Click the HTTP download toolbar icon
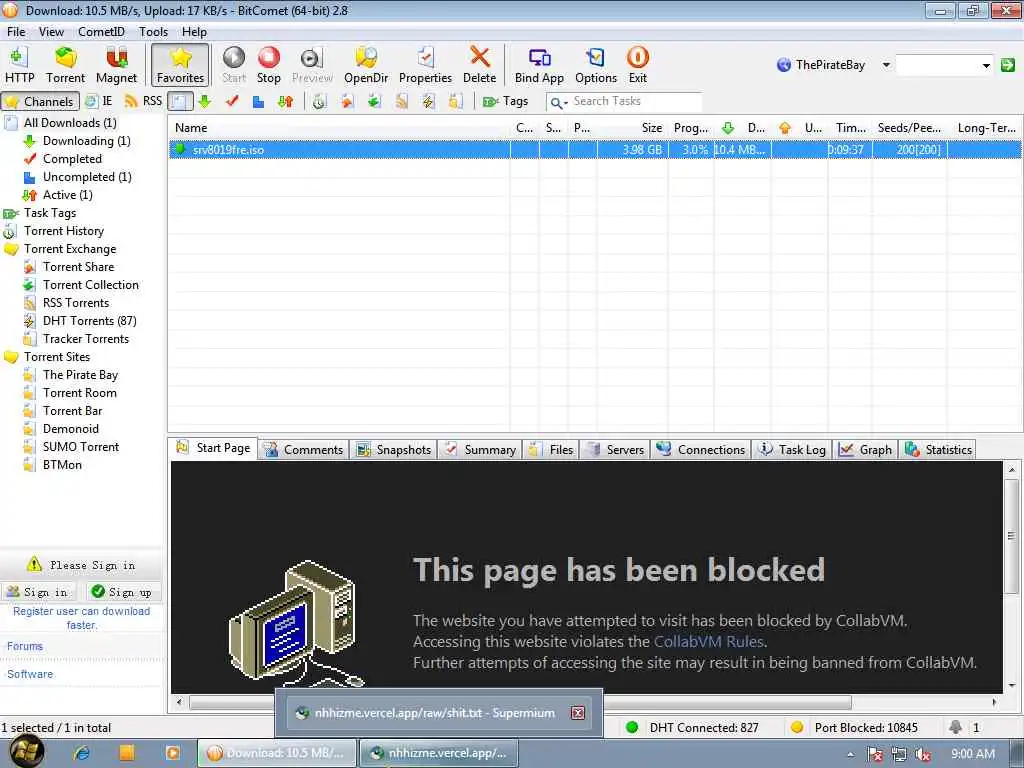Image resolution: width=1024 pixels, height=768 pixels. click(20, 65)
